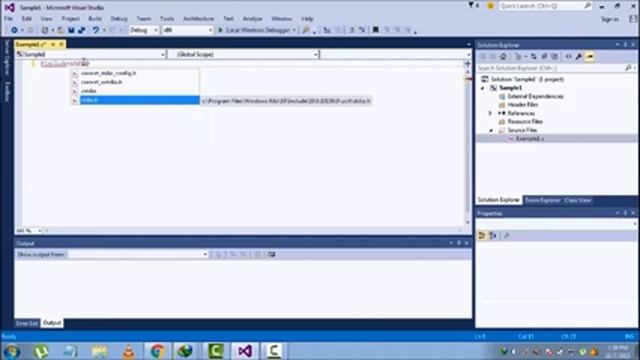Screen dimensions: 640x360
Task: Collapse the Source Files folder
Action: 491,130
